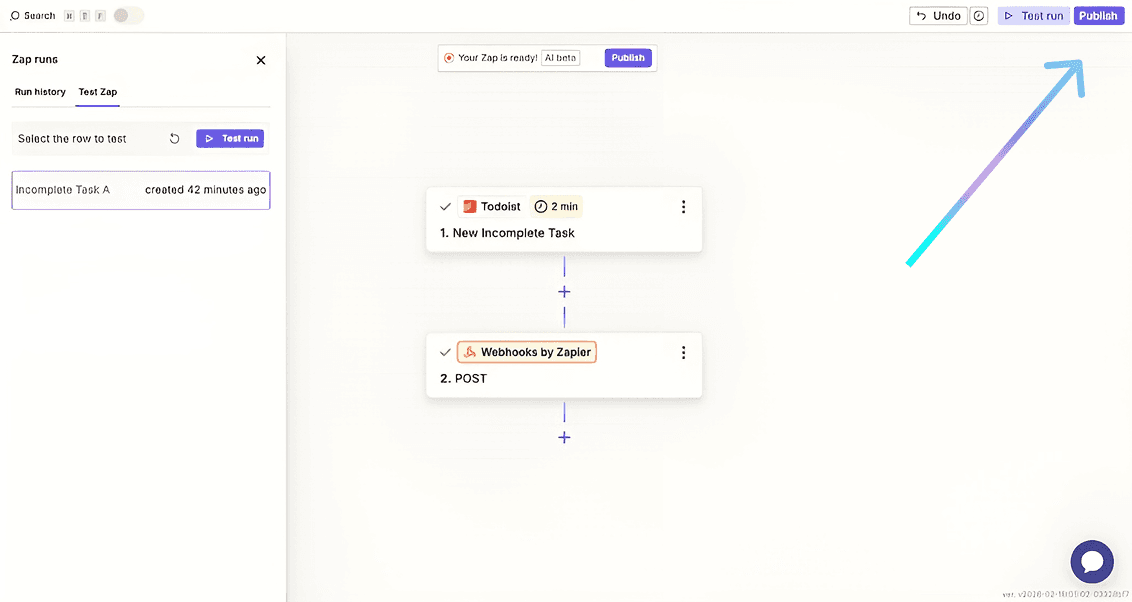1132x602 pixels.
Task: Click the 2 min polling interval badge
Action: click(556, 206)
